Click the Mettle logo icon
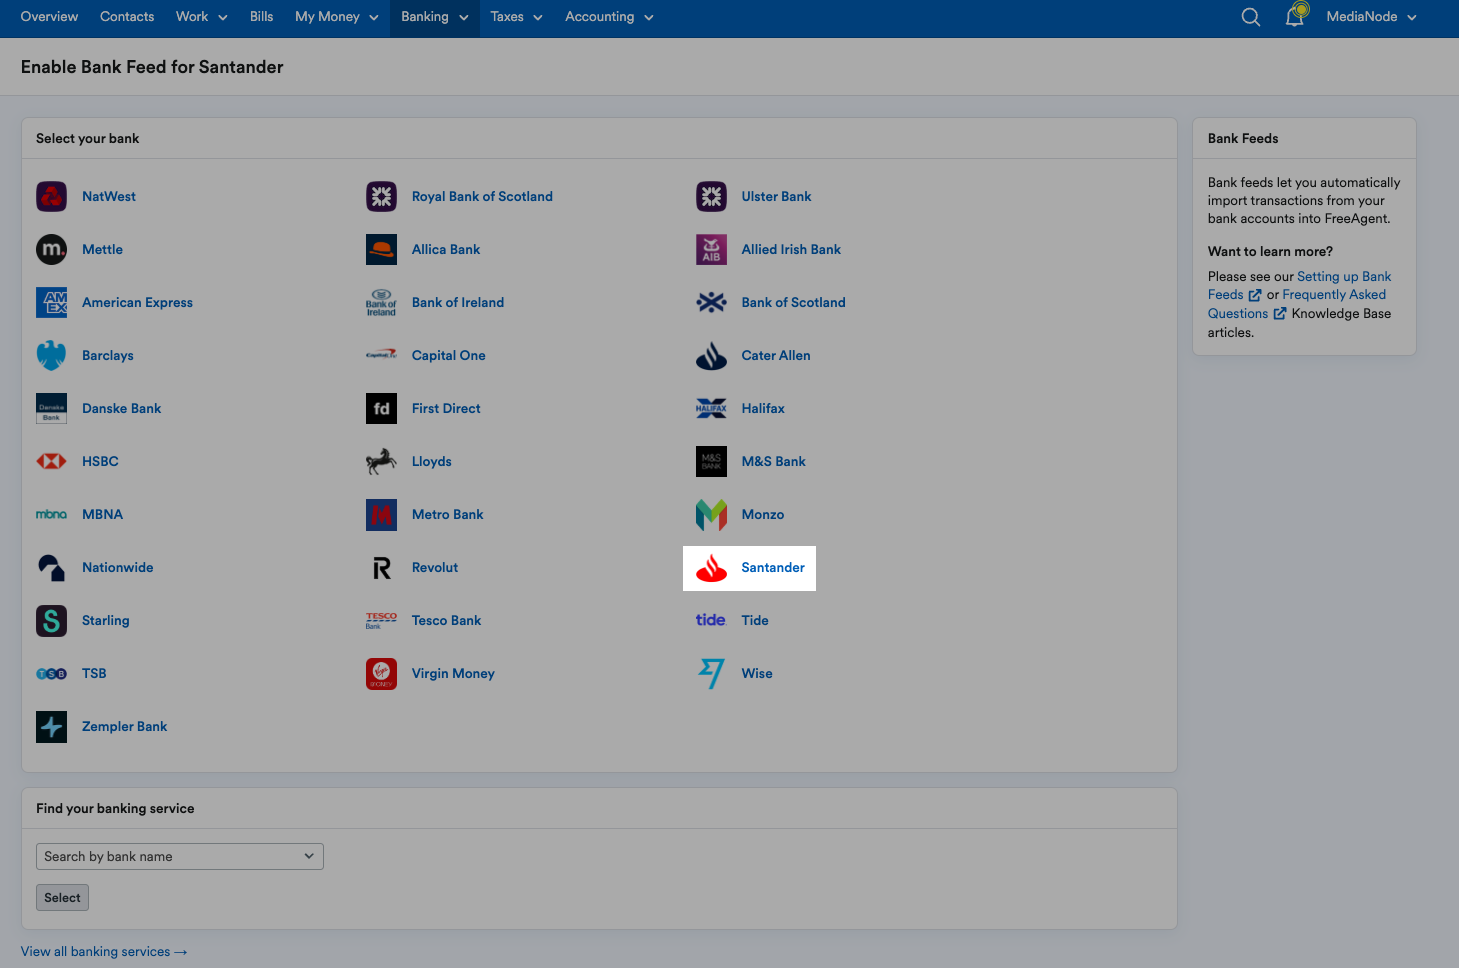 click(51, 250)
